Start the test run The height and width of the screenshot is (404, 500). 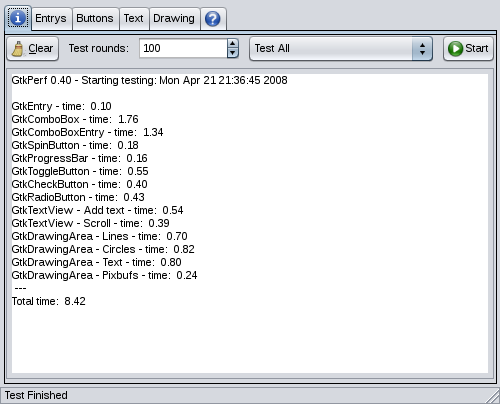pyautogui.click(x=468, y=49)
